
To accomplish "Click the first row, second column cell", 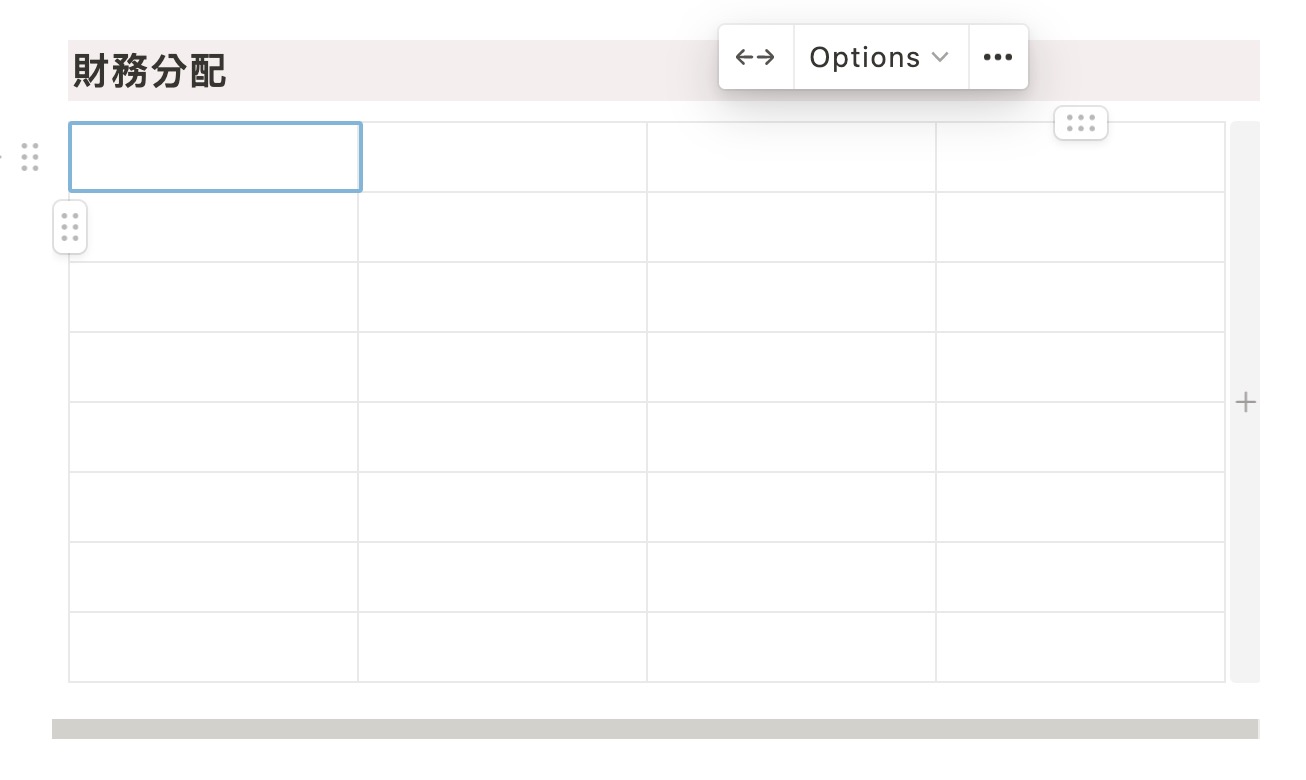I will coord(503,157).
